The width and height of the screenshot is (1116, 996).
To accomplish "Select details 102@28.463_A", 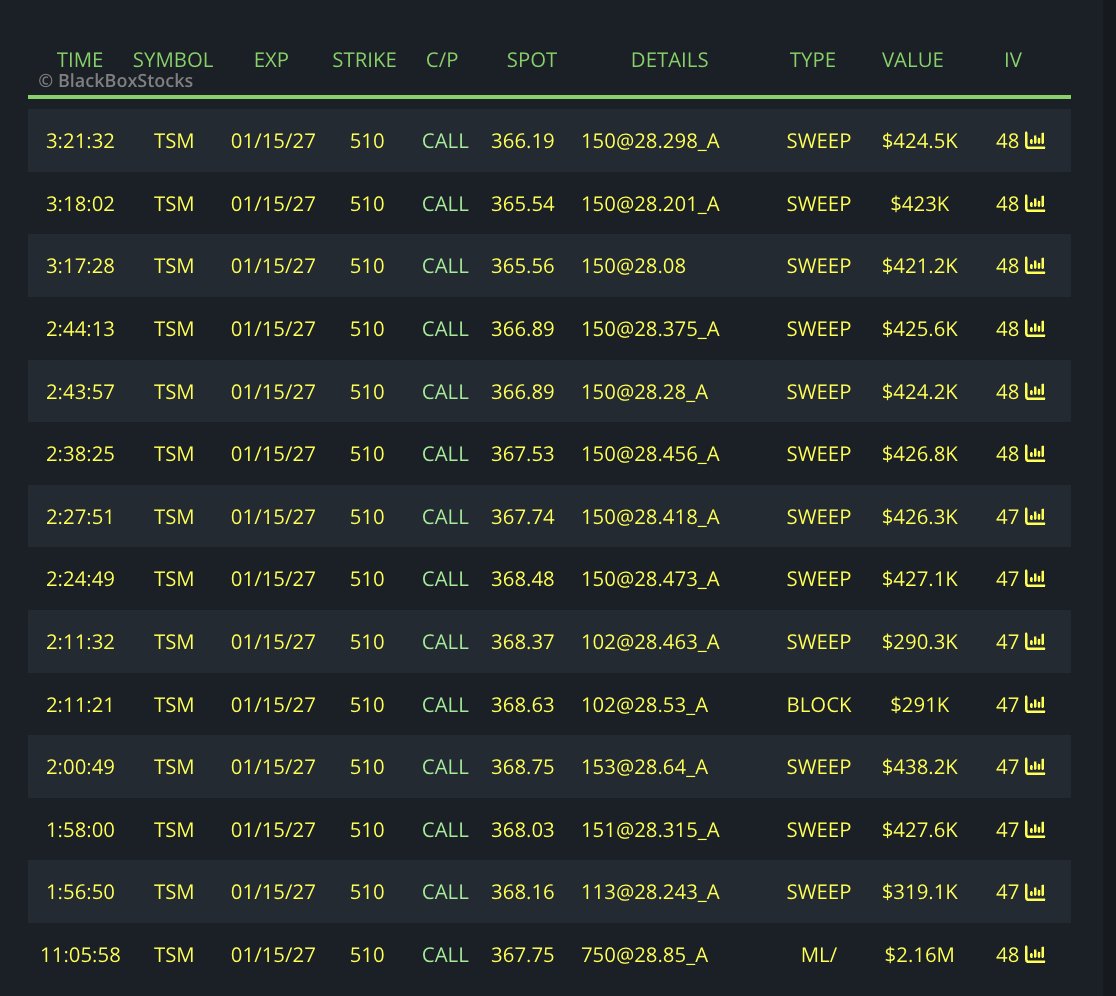I will tap(651, 641).
